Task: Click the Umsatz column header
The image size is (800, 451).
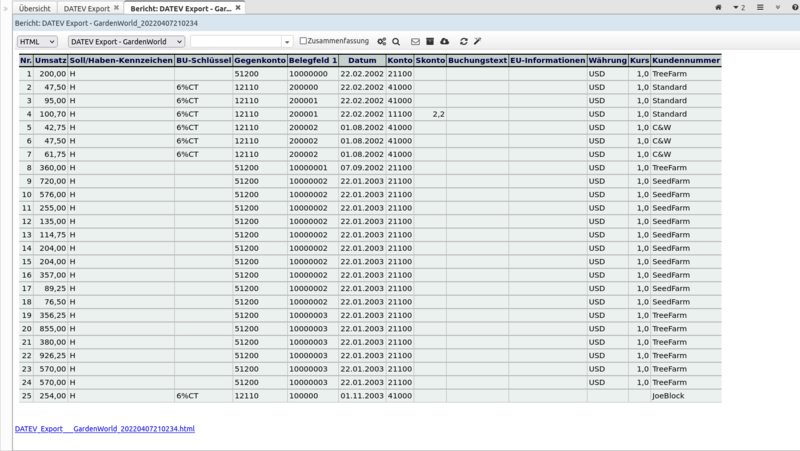Action: click(x=51, y=61)
